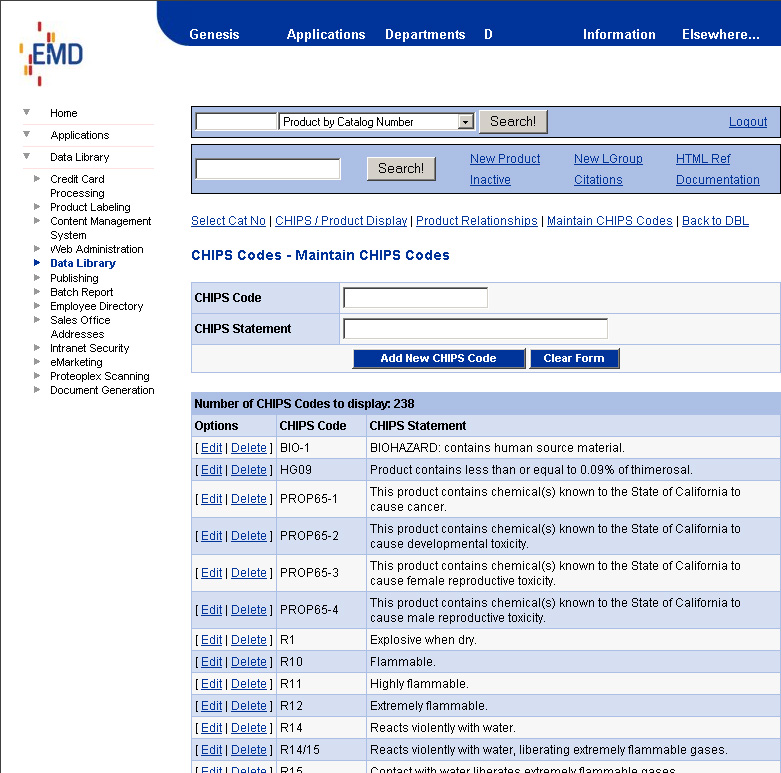Screen dimensions: 781x773
Task: Click the arrow icon beside Employee Directory
Action: pyautogui.click(x=37, y=306)
